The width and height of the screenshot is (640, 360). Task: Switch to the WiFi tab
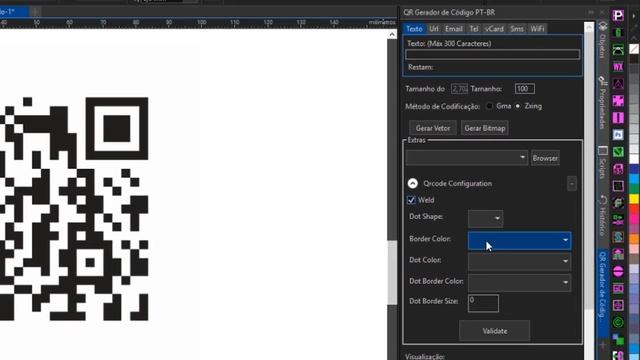(x=537, y=29)
